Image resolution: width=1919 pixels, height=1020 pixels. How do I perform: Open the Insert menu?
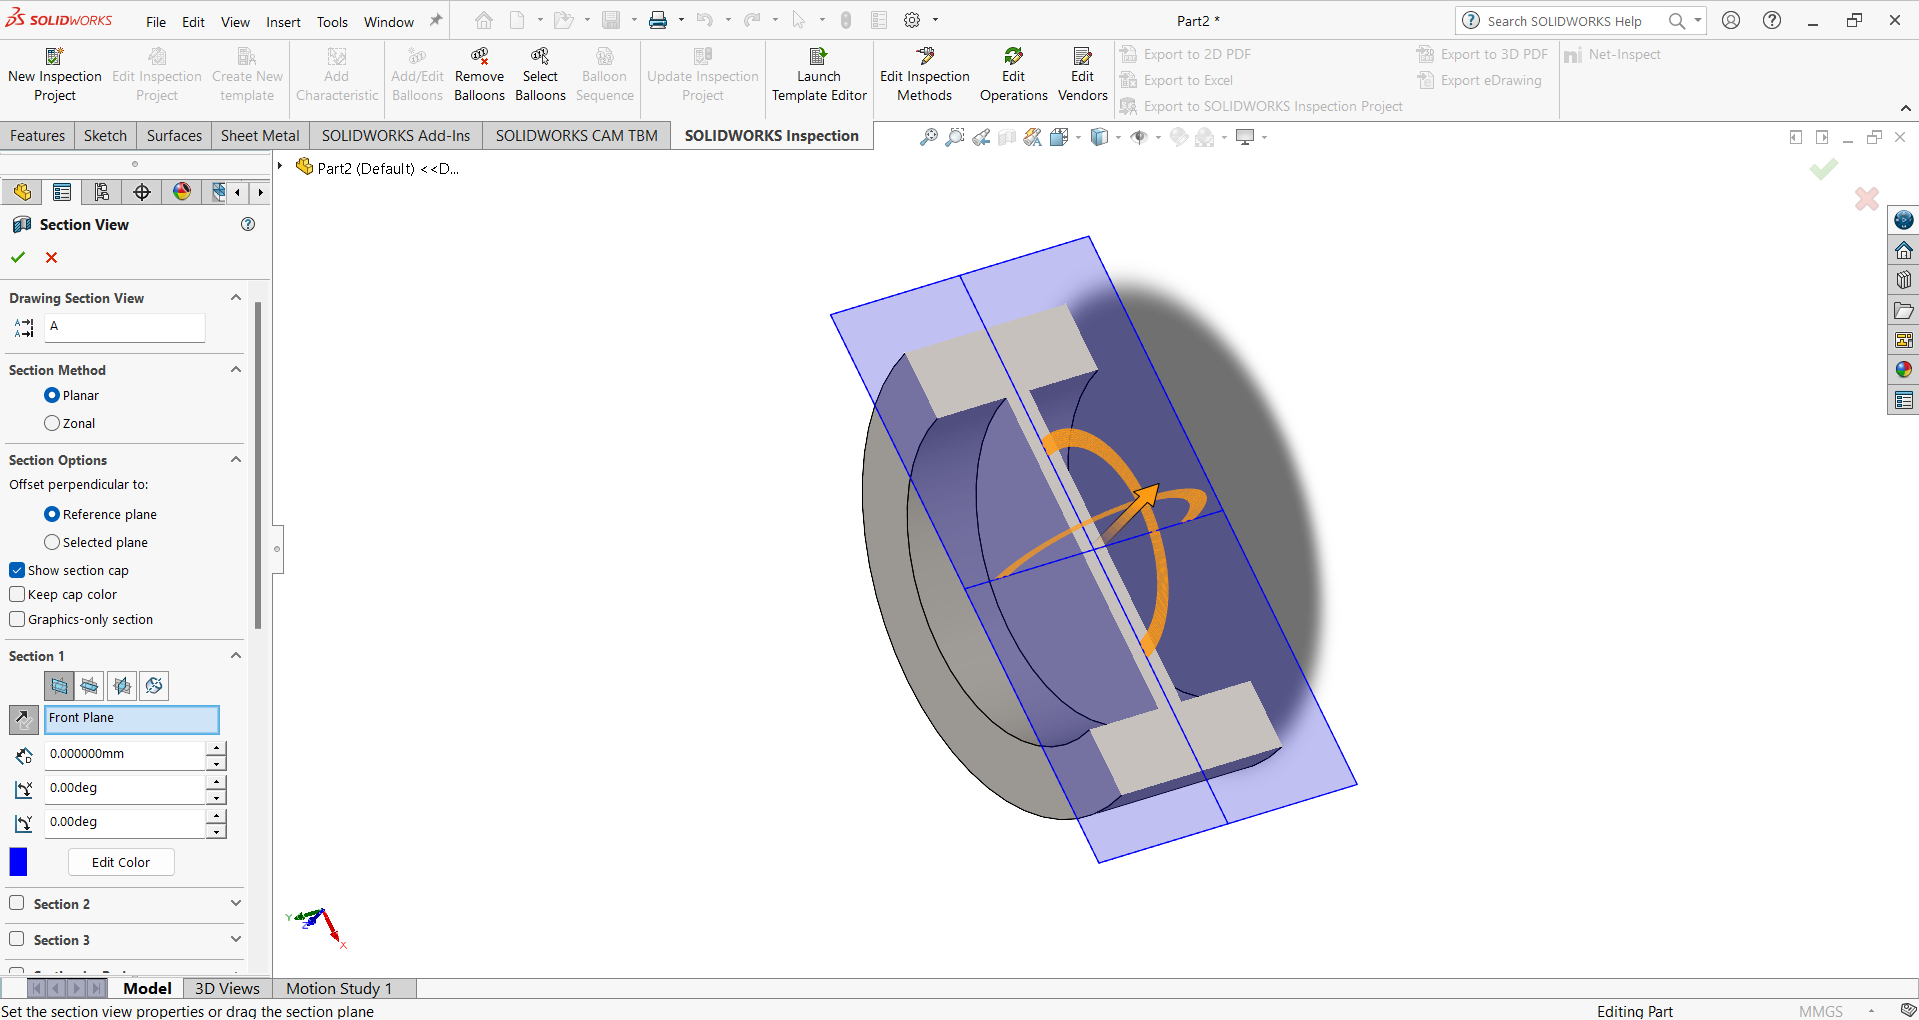pos(283,22)
